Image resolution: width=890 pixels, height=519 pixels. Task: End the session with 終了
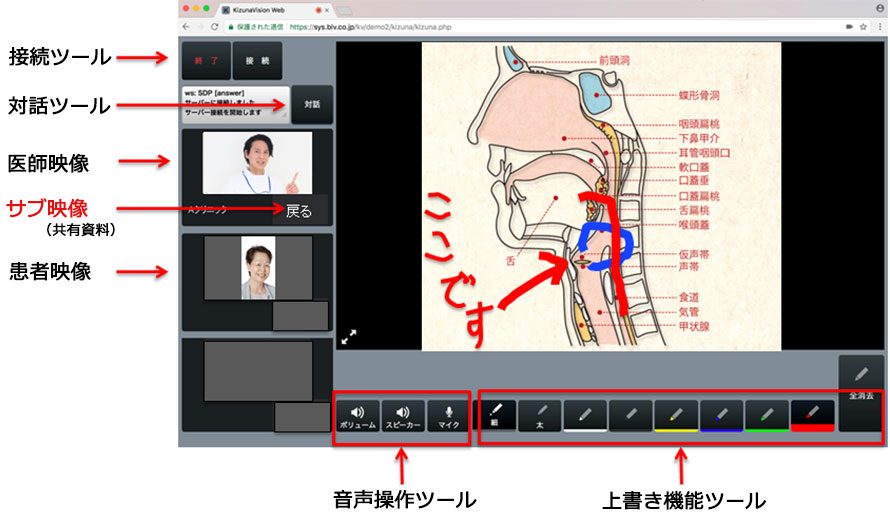pyautogui.click(x=207, y=60)
